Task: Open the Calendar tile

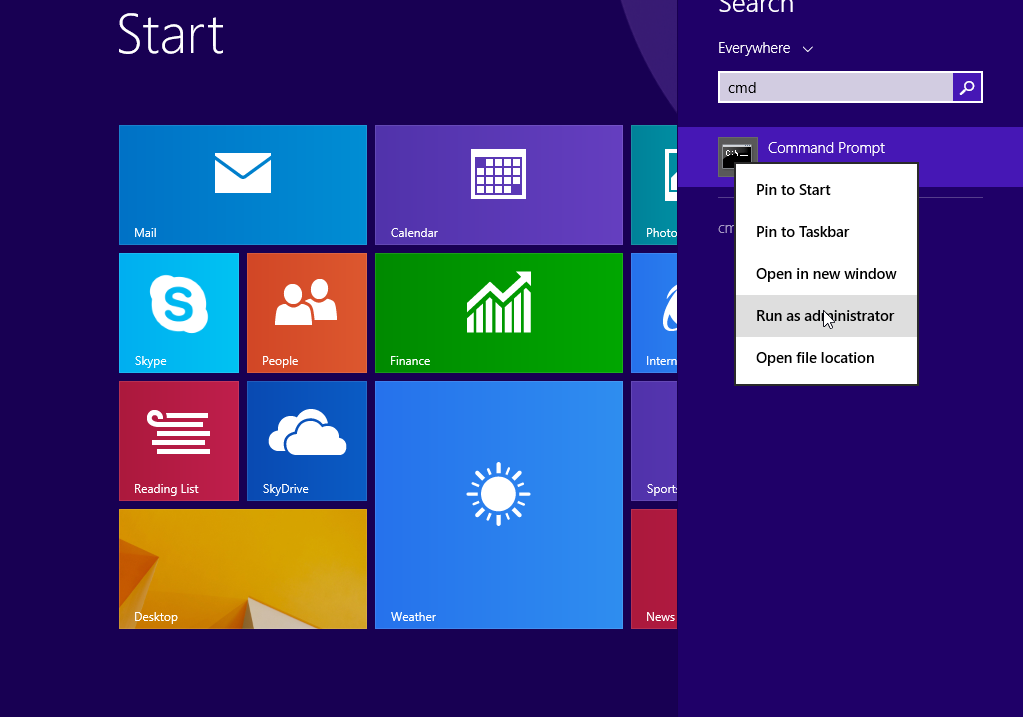Action: pos(498,185)
